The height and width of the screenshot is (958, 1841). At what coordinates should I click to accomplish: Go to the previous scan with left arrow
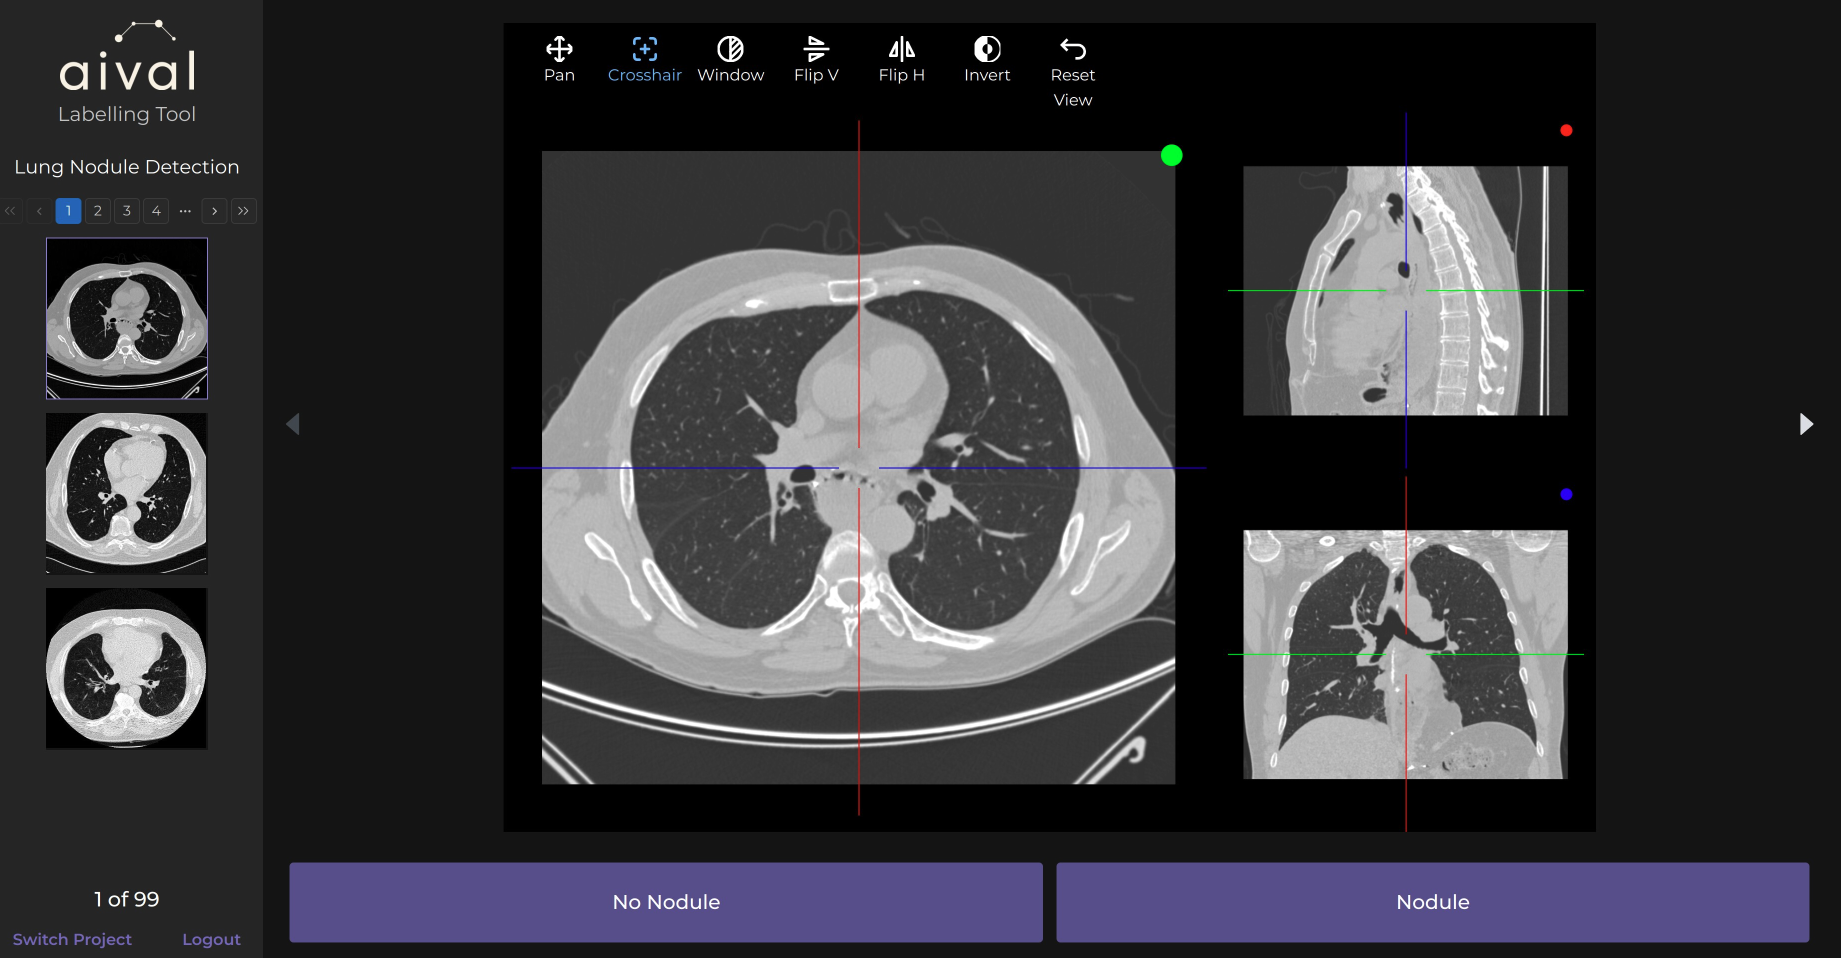tap(293, 424)
